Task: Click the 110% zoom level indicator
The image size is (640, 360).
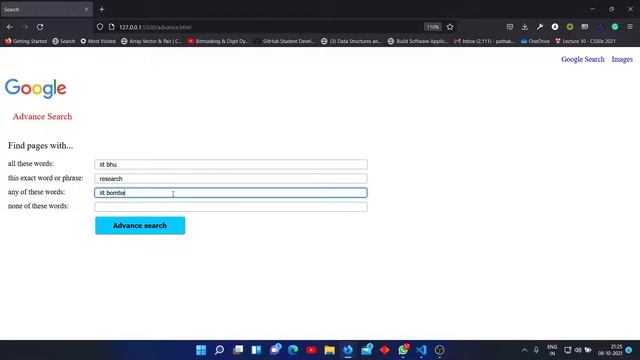Action: tap(433, 27)
